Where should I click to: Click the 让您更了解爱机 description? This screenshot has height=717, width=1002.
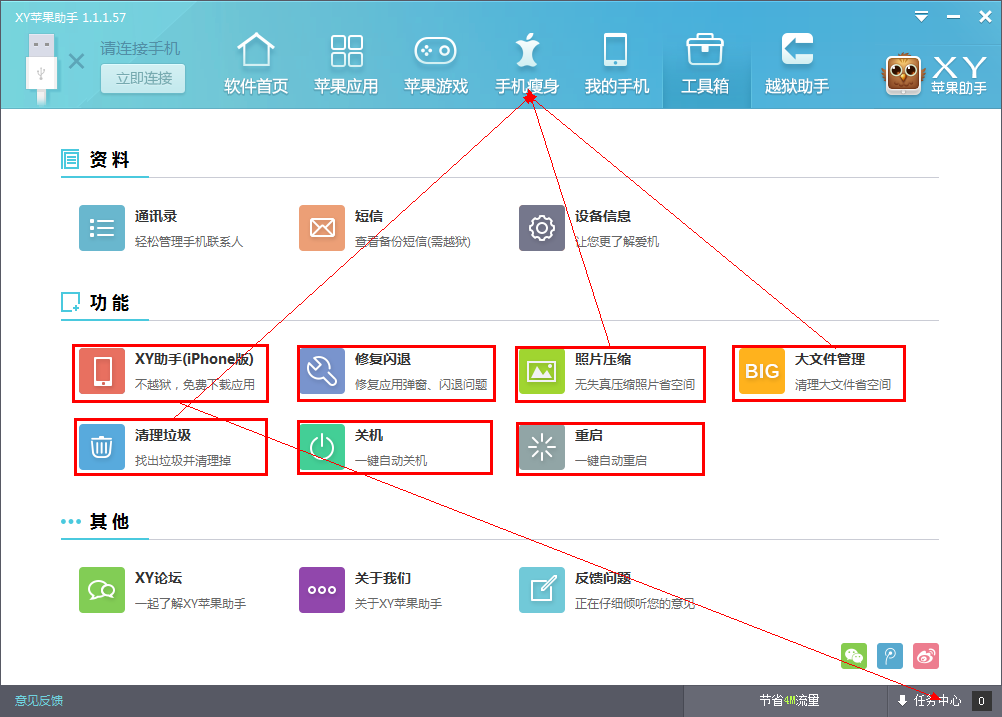(x=617, y=242)
